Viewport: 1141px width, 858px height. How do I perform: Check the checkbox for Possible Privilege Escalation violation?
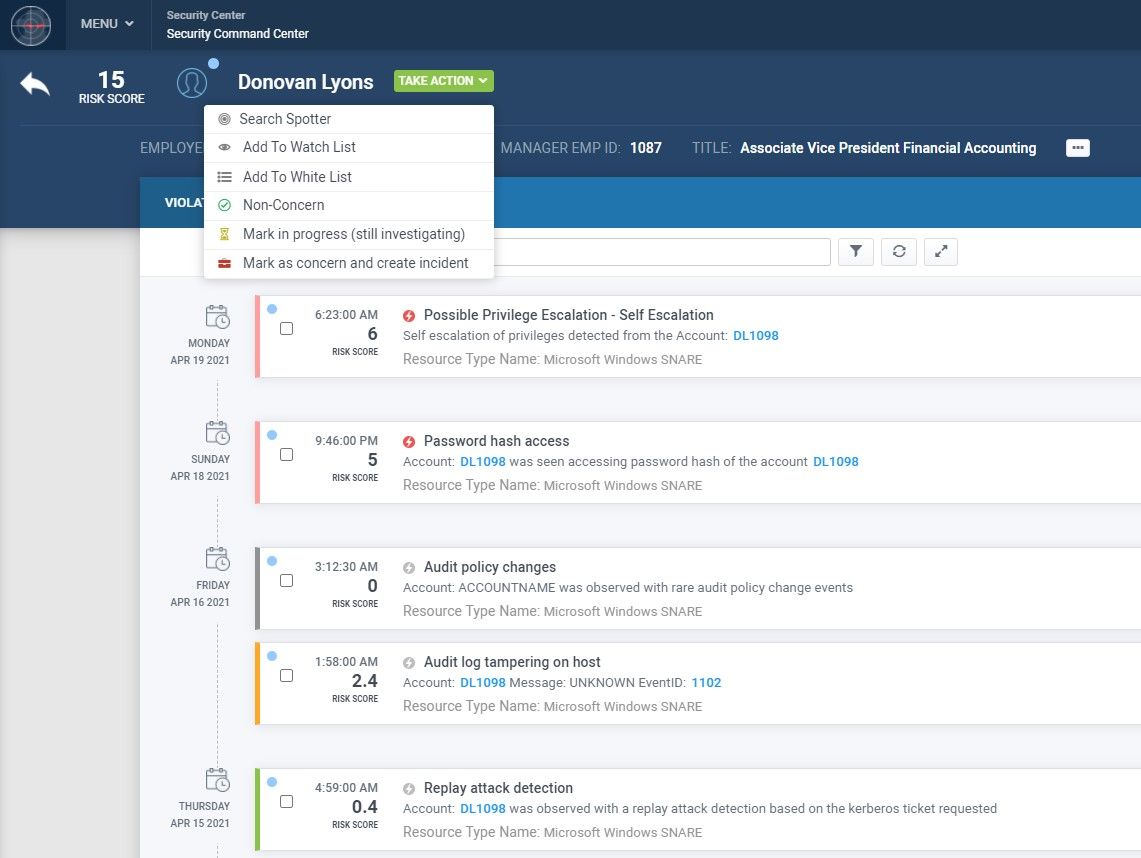click(287, 328)
